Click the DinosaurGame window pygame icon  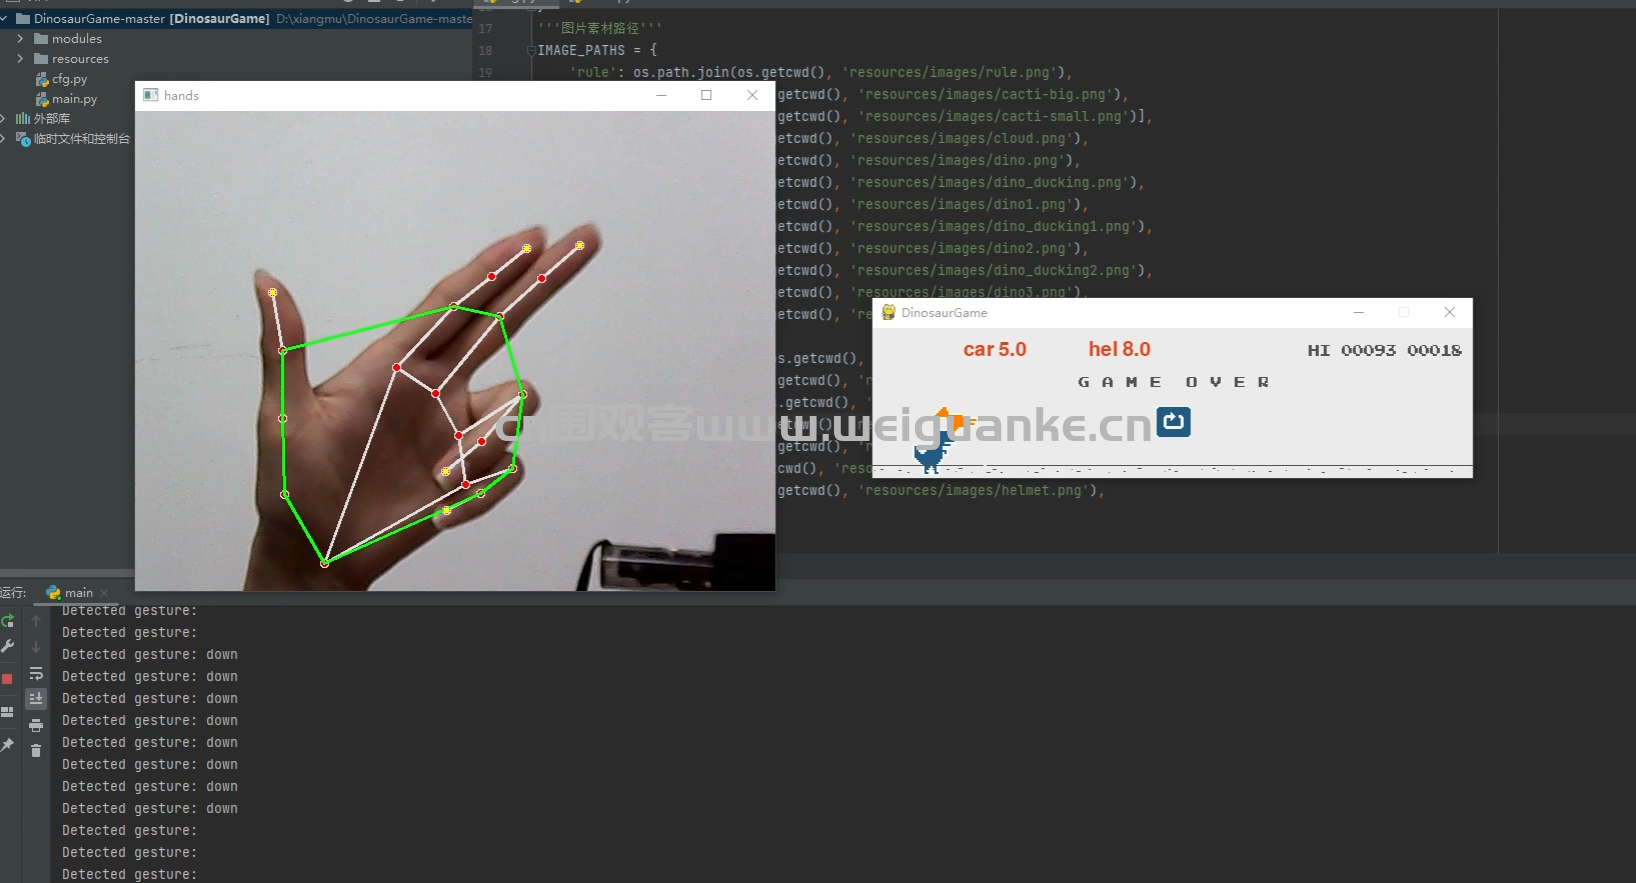pyautogui.click(x=888, y=312)
